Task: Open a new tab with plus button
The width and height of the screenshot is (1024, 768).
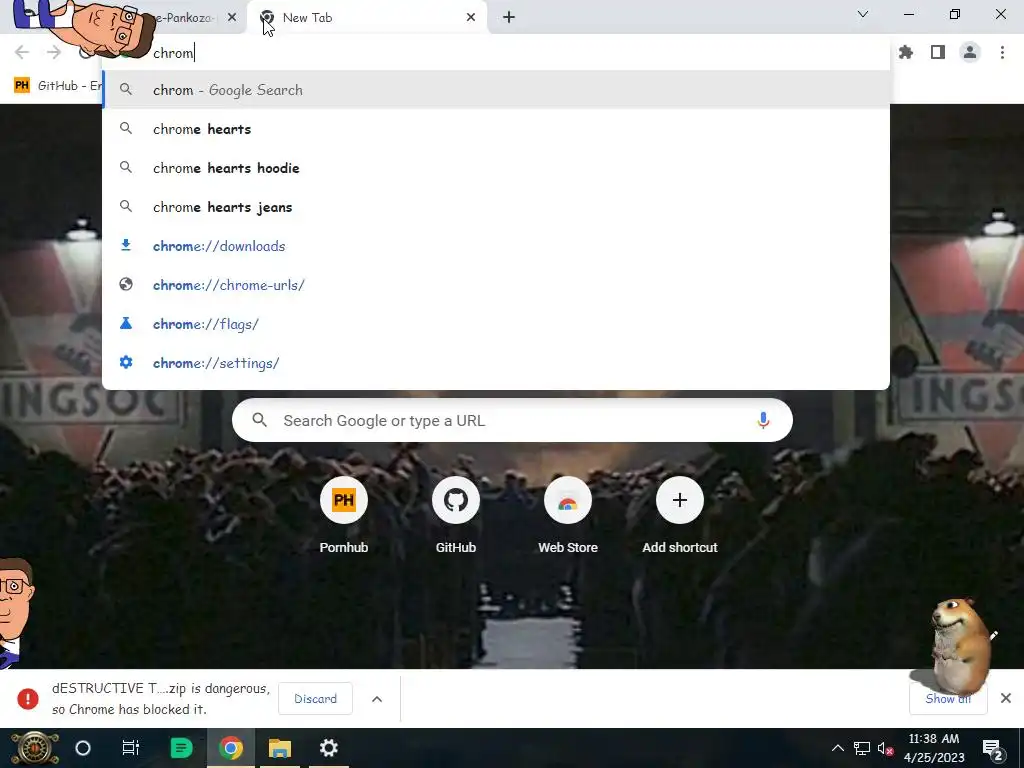Action: pyautogui.click(x=509, y=18)
